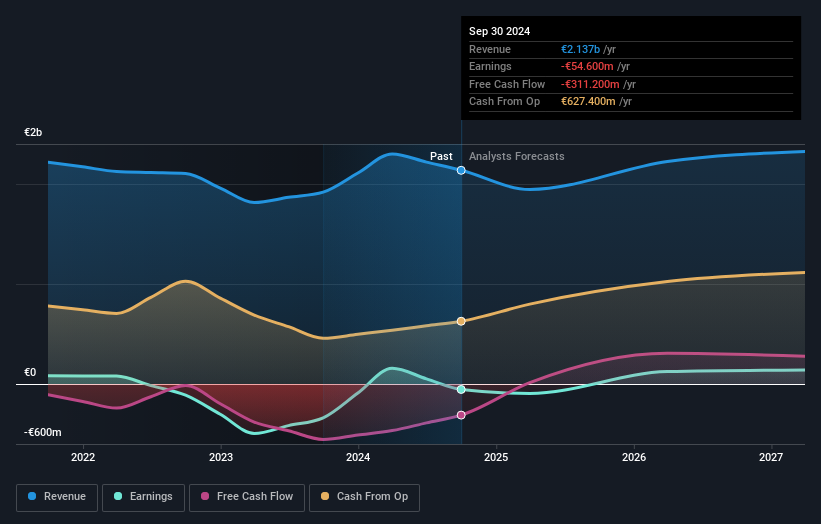Click the 2025 x-axis label
Image resolution: width=821 pixels, height=524 pixels.
click(496, 458)
